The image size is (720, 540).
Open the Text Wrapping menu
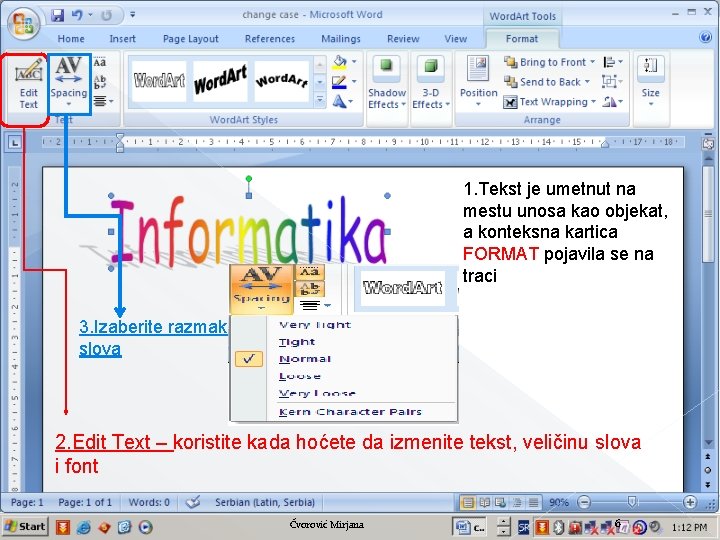(549, 102)
